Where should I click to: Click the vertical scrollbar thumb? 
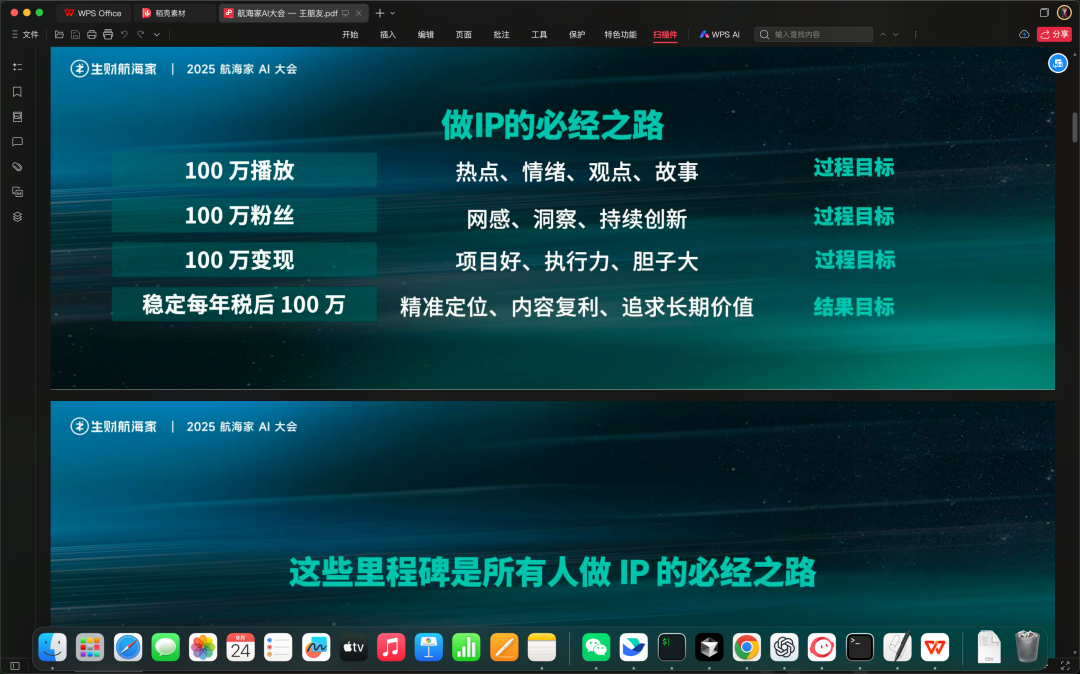click(x=1074, y=127)
